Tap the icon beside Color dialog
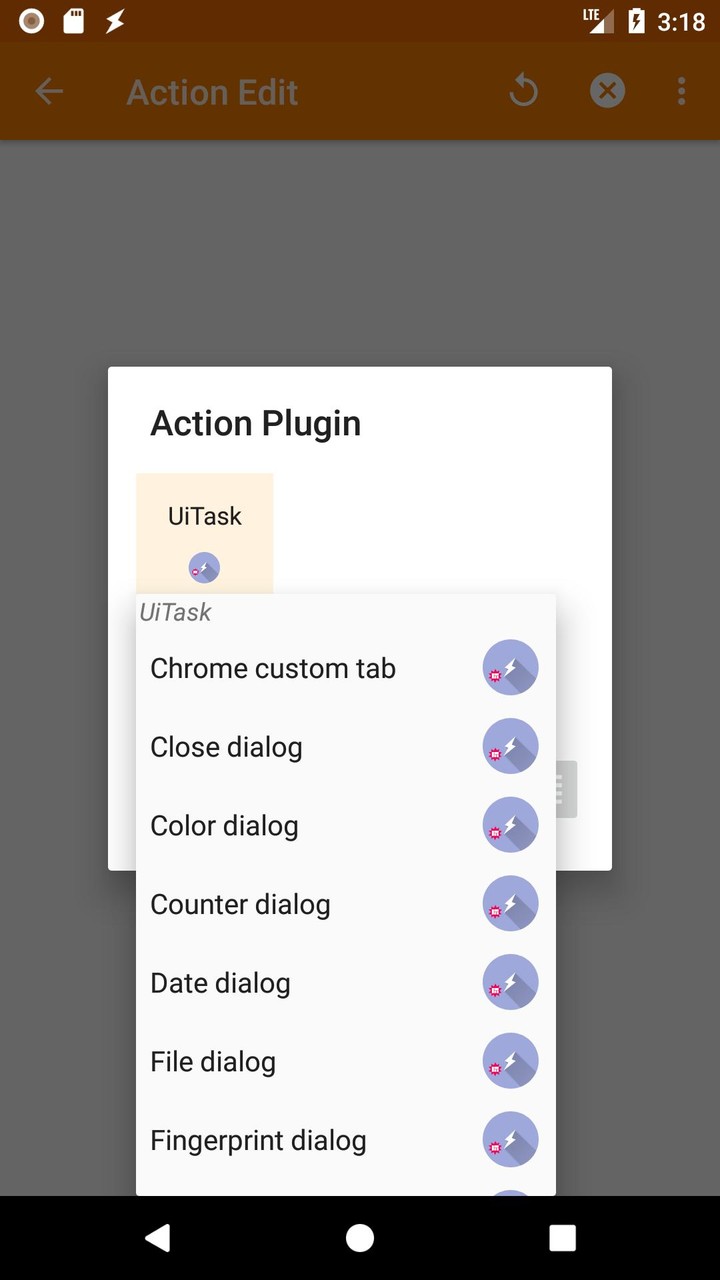 (510, 826)
